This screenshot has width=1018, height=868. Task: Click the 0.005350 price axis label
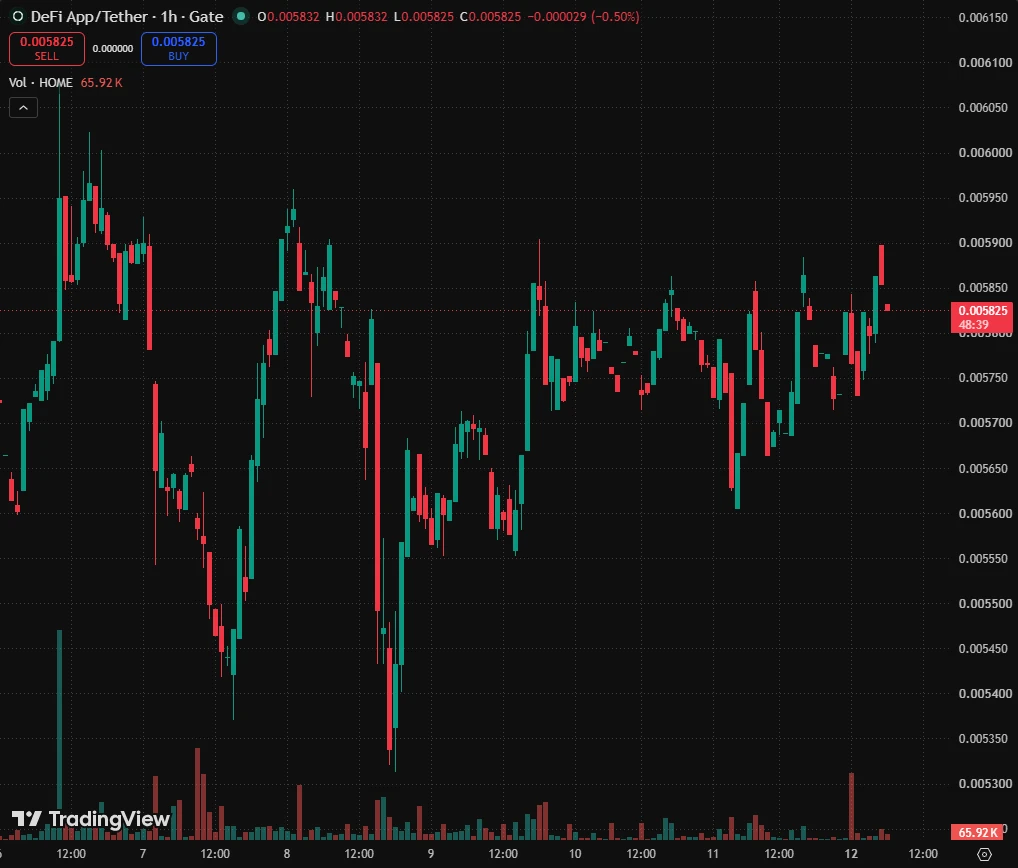click(983, 739)
